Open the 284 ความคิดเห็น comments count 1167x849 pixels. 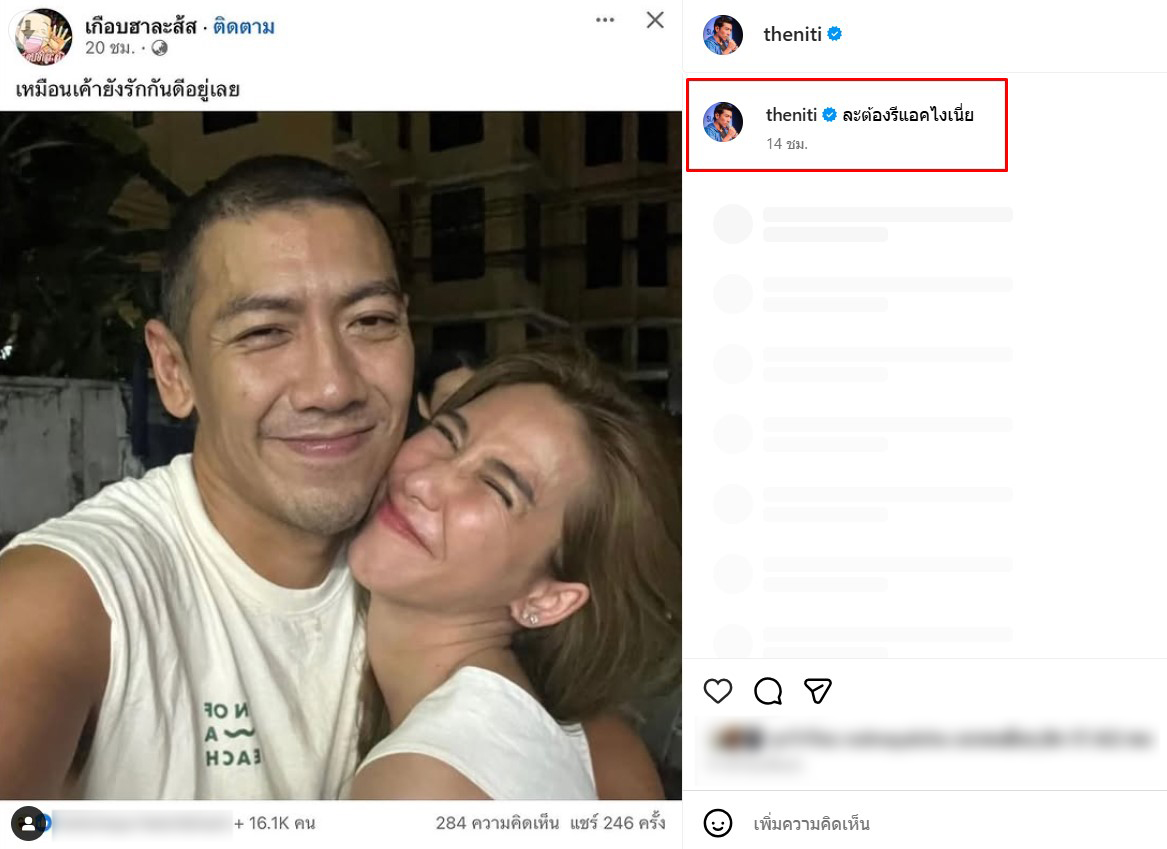click(497, 823)
